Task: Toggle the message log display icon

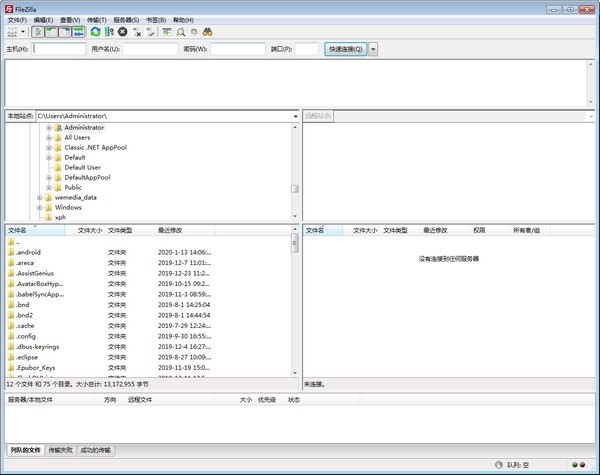Action: point(37,32)
